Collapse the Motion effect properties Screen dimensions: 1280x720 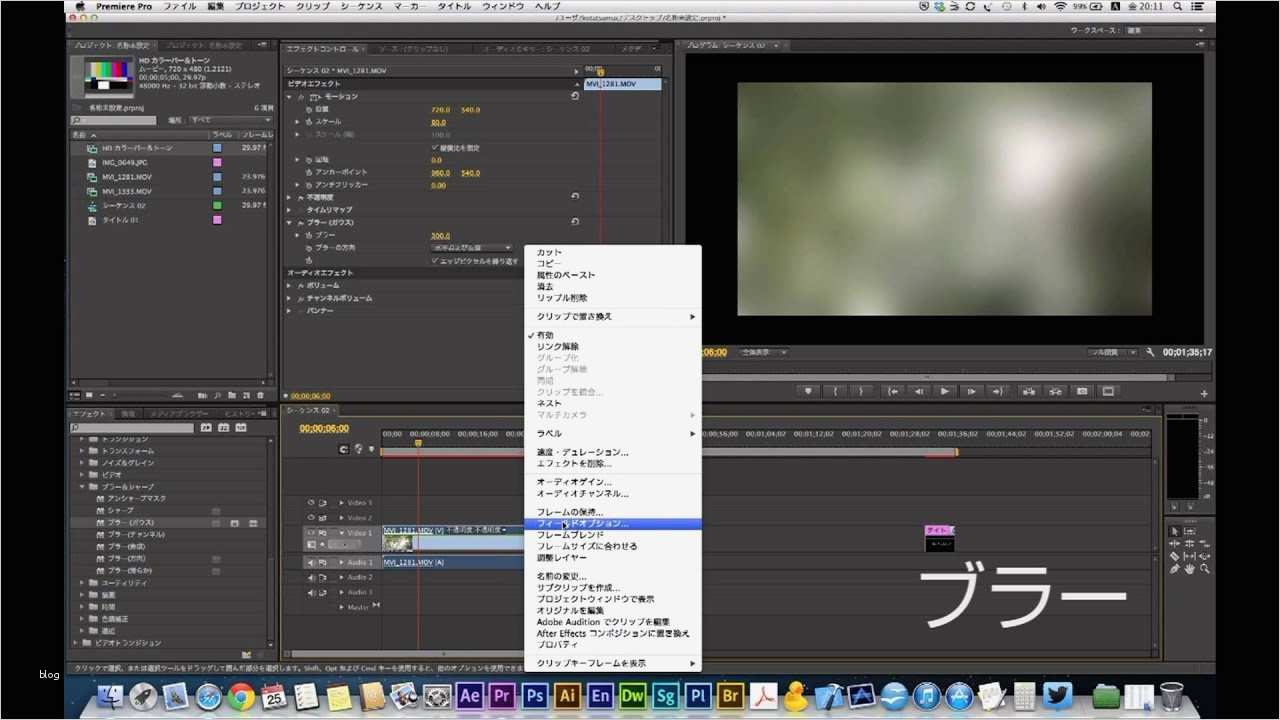point(290,96)
